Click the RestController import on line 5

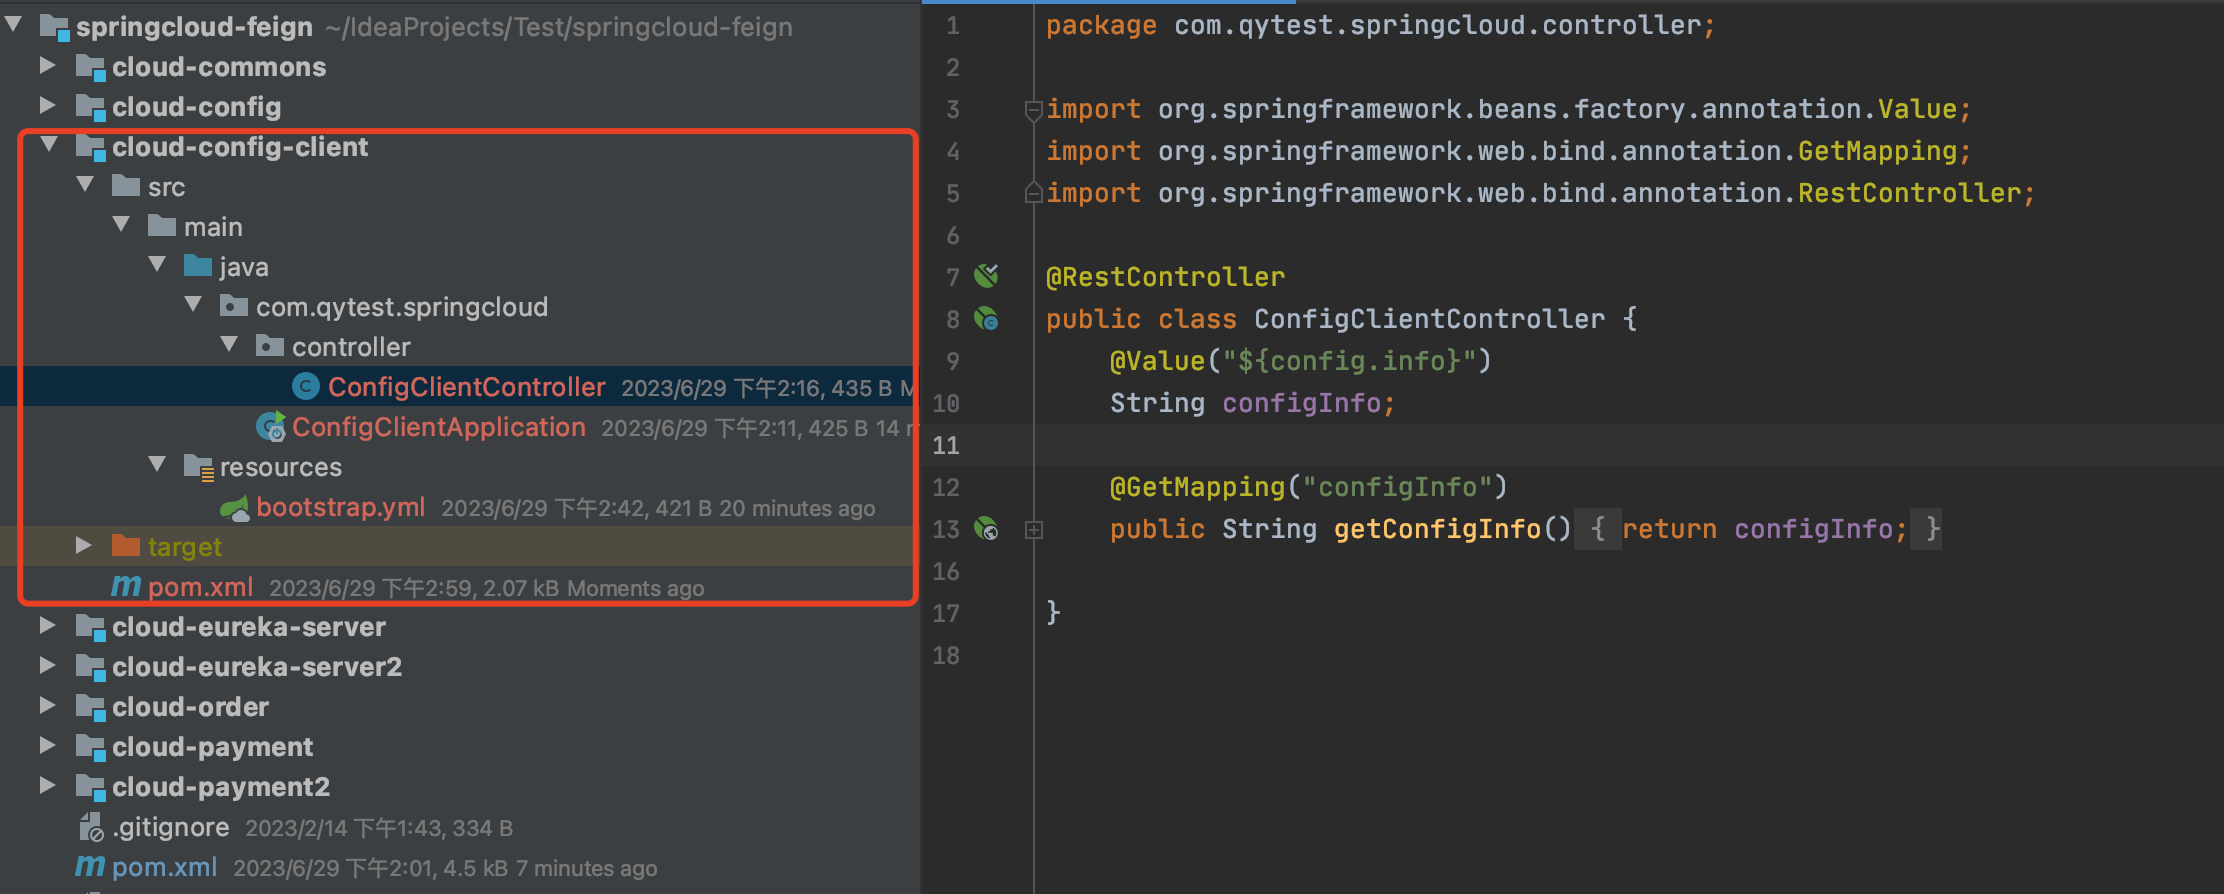1540,193
